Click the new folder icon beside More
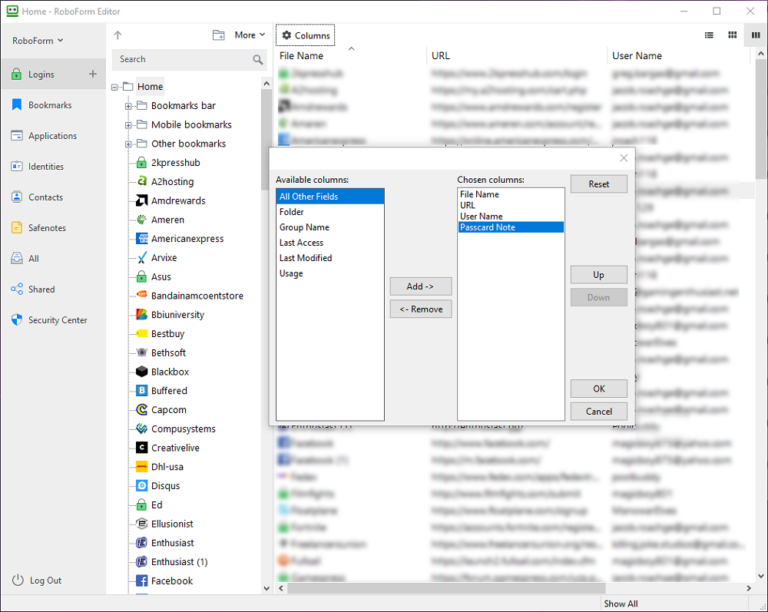 click(219, 35)
